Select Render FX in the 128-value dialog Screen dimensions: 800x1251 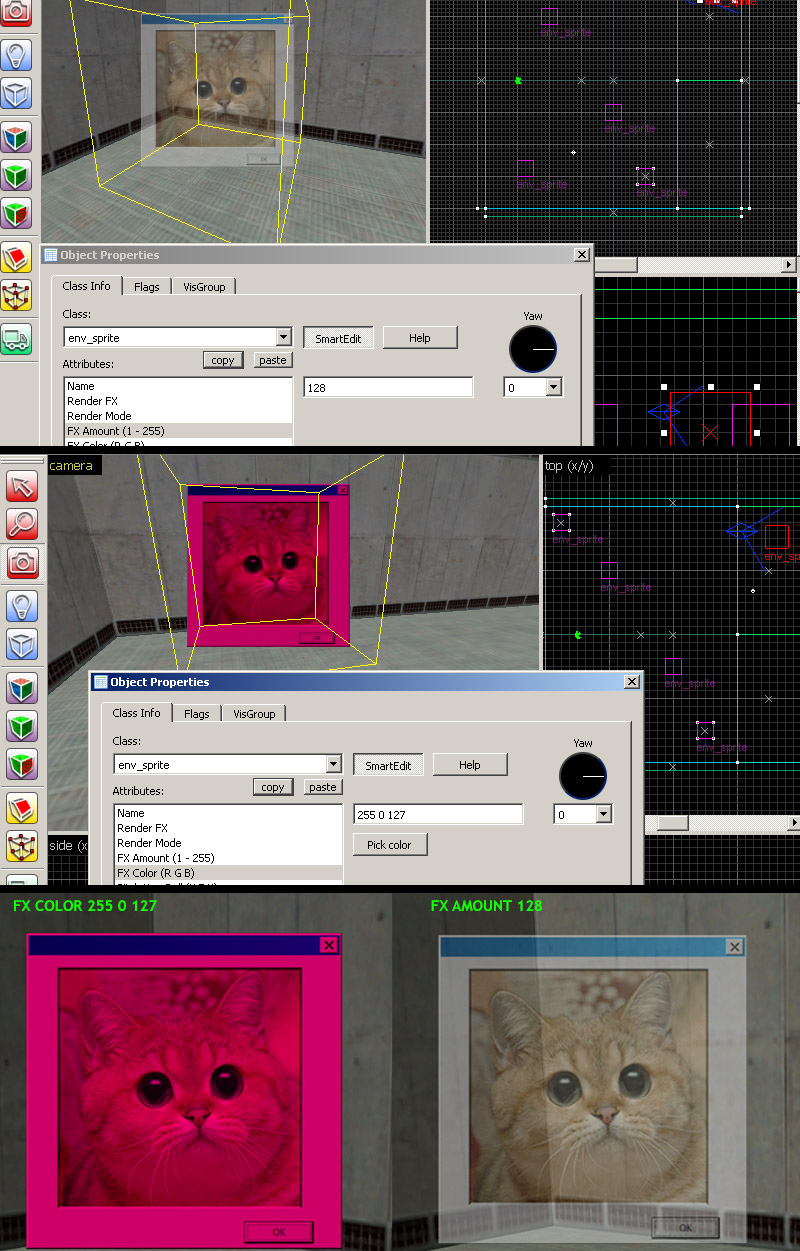(x=178, y=401)
